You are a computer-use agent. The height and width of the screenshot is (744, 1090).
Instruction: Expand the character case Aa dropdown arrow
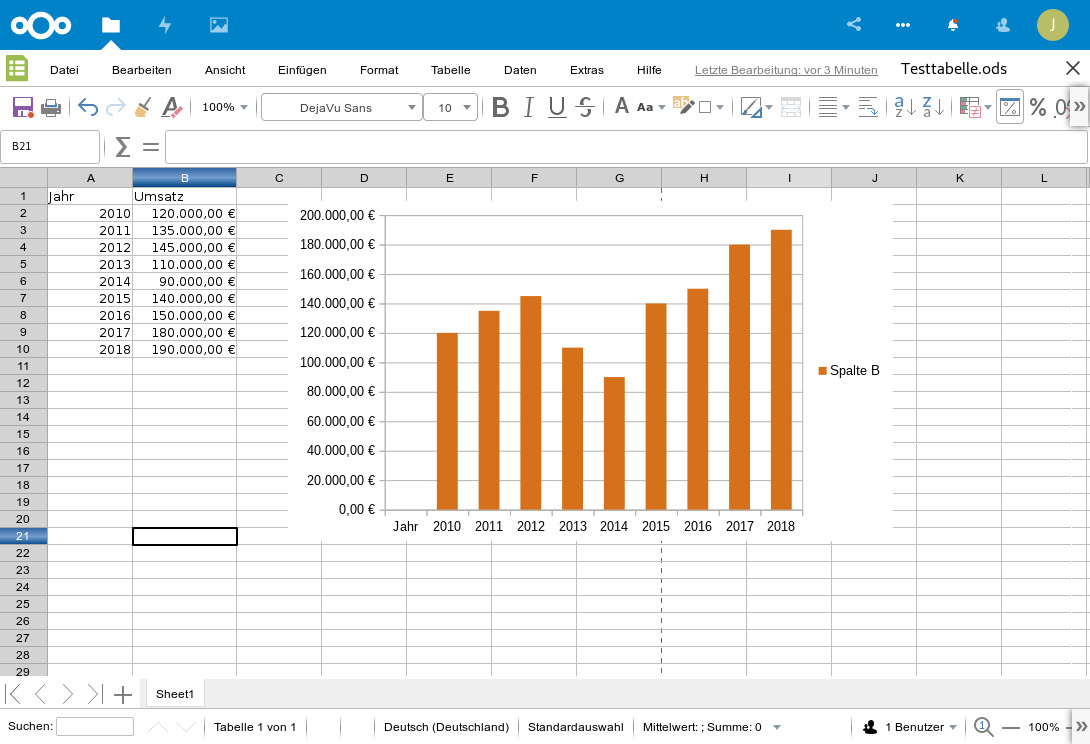[x=662, y=107]
